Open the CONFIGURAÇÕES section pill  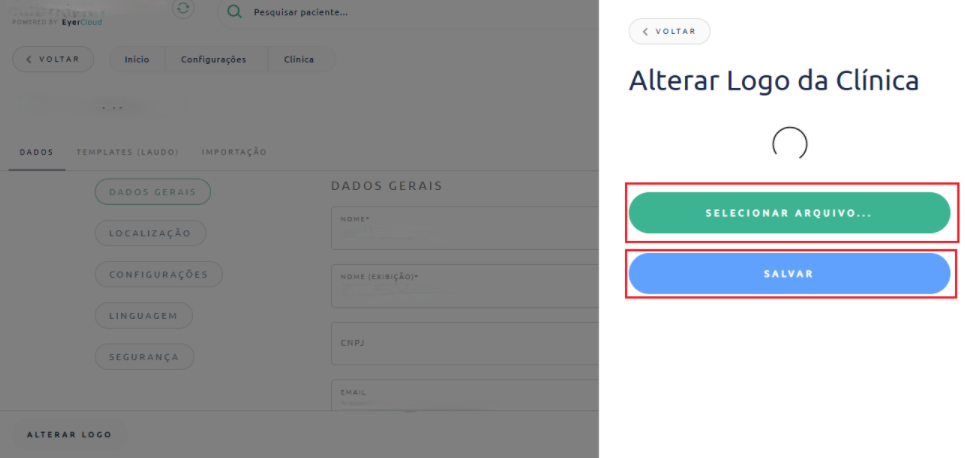[158, 274]
